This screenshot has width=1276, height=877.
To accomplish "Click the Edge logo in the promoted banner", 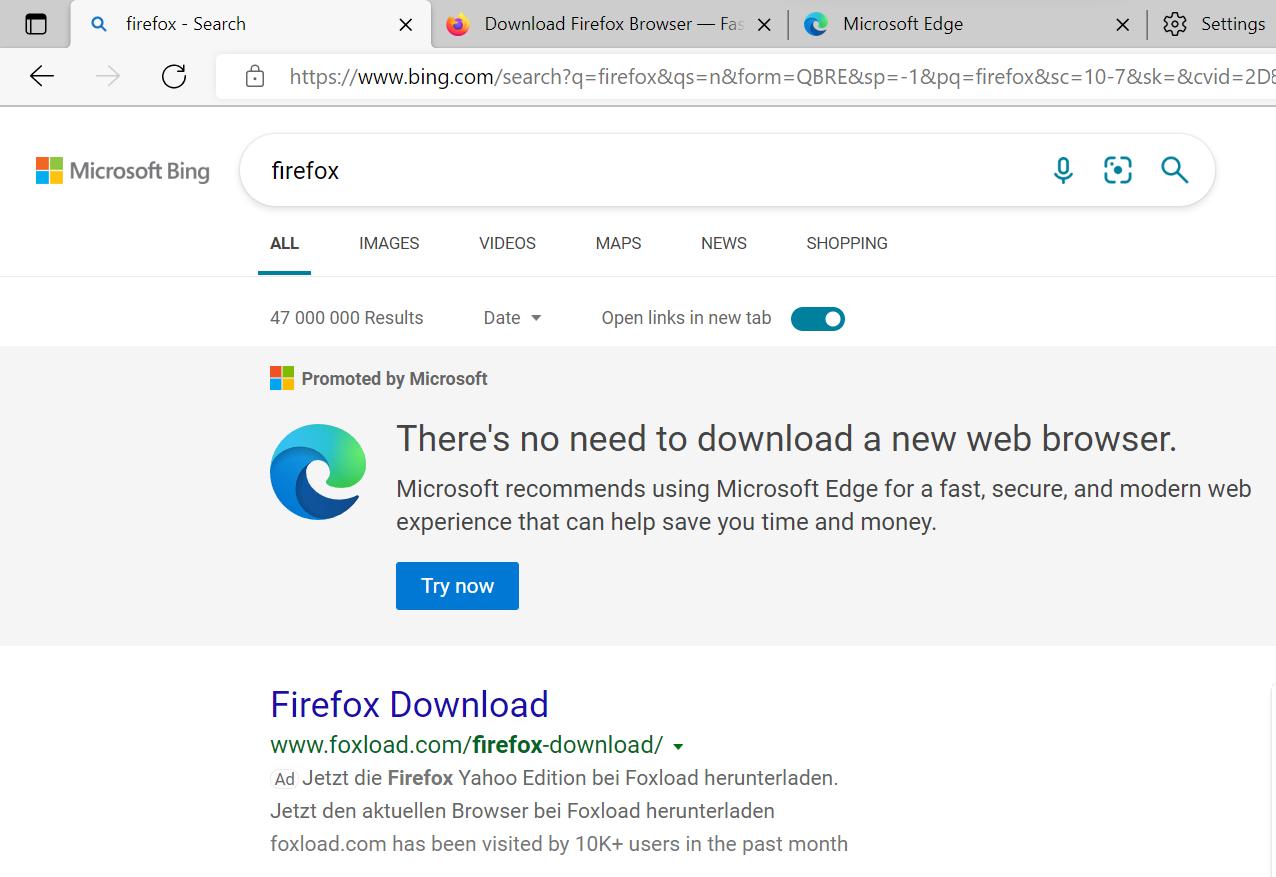I will [317, 471].
